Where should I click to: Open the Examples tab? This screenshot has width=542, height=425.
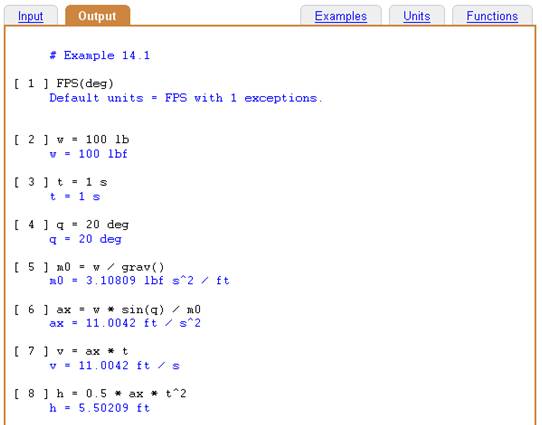[x=341, y=16]
